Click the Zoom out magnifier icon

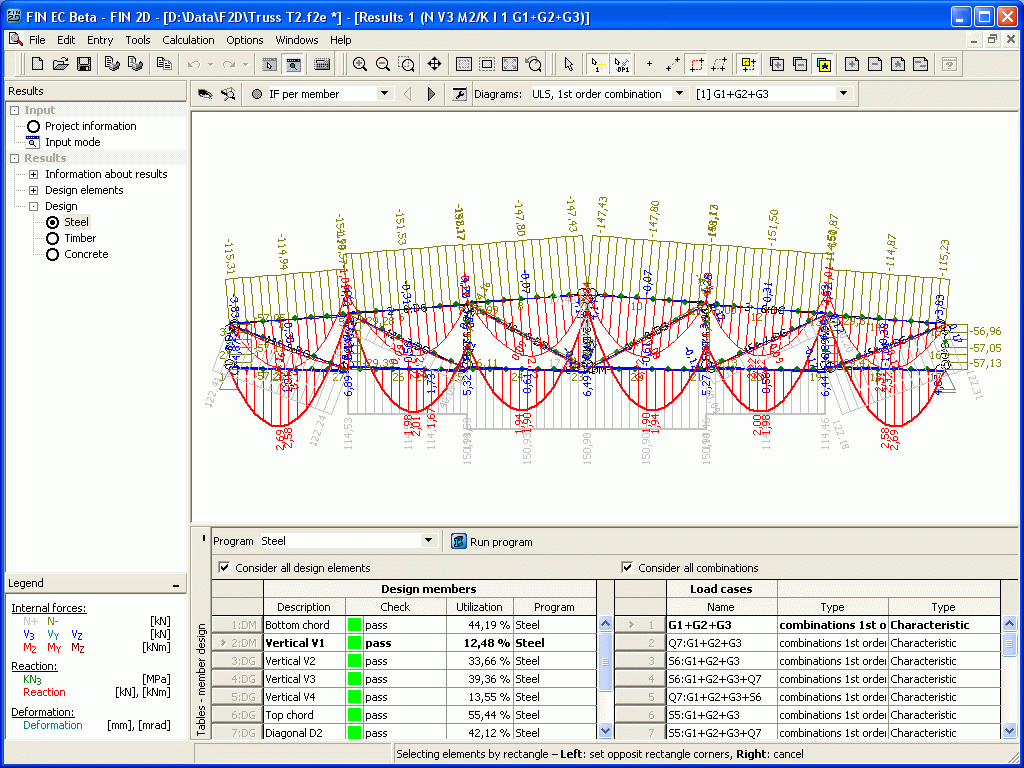383,64
